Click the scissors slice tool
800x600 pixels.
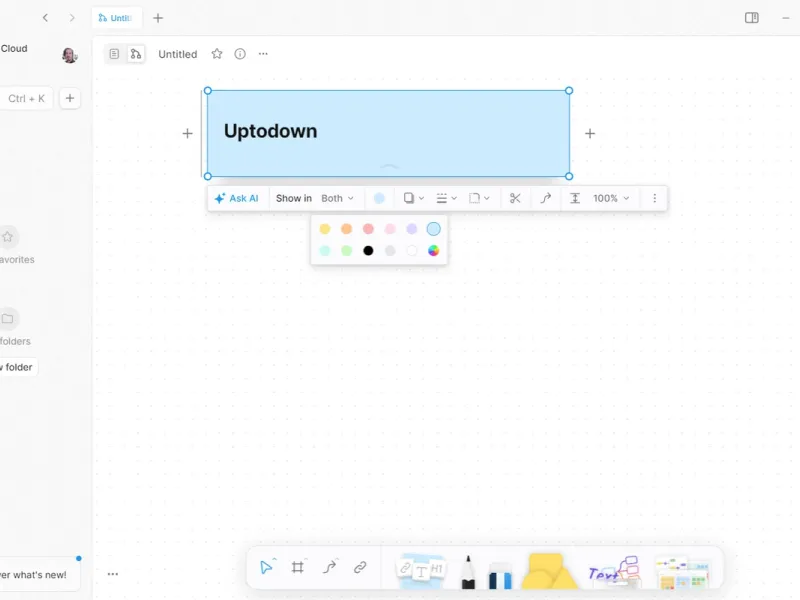pyautogui.click(x=515, y=198)
